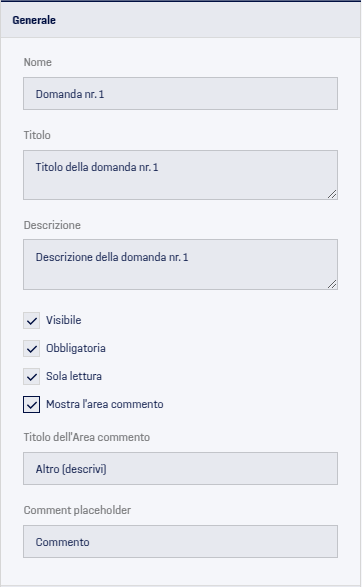Click the Obbligatoria text label

pos(76,348)
